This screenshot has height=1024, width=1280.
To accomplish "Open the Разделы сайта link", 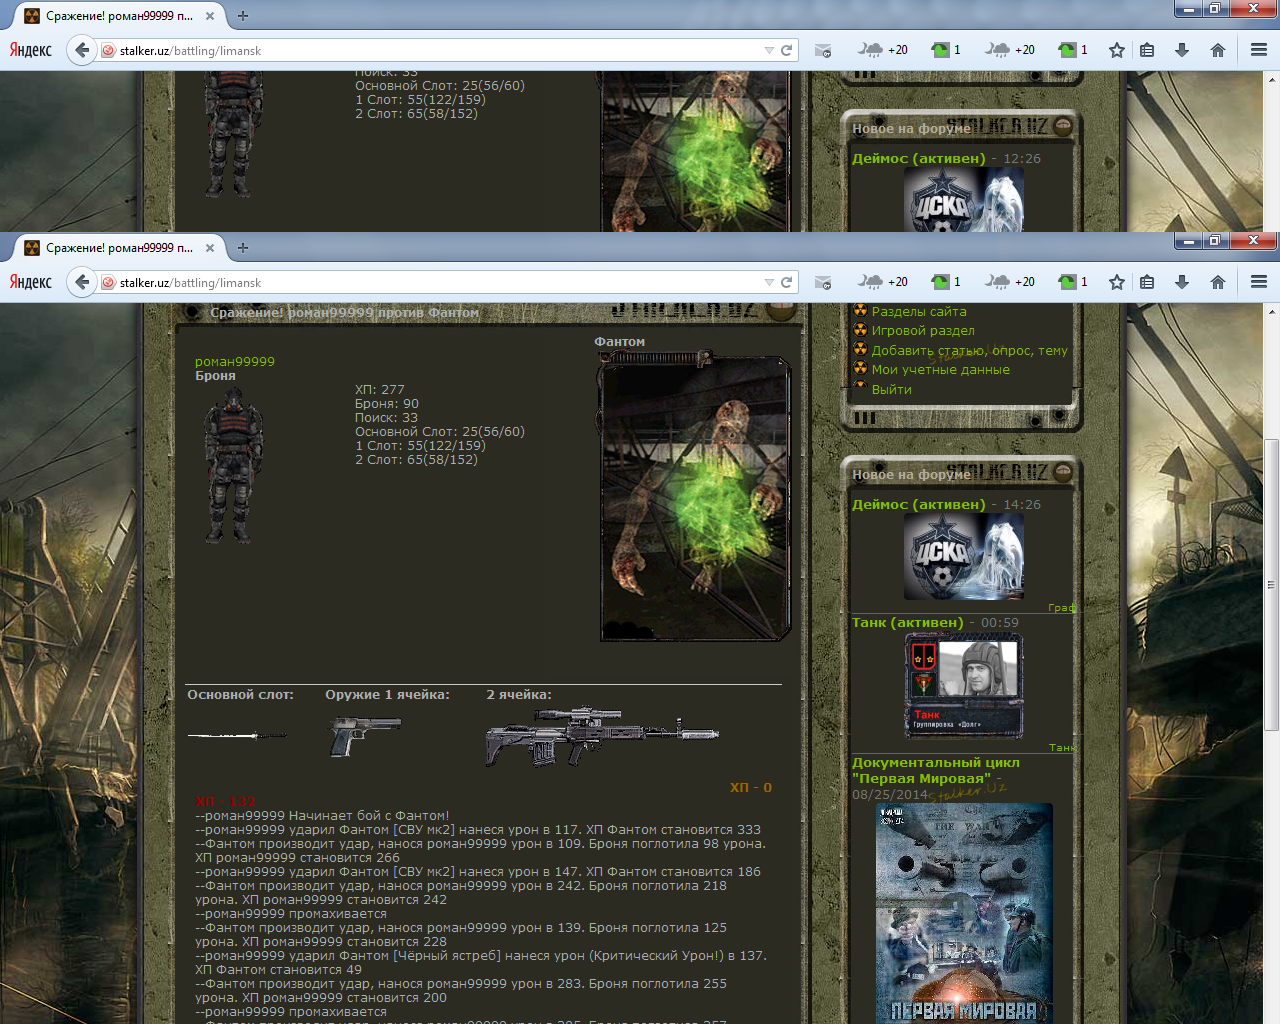I will (x=919, y=311).
